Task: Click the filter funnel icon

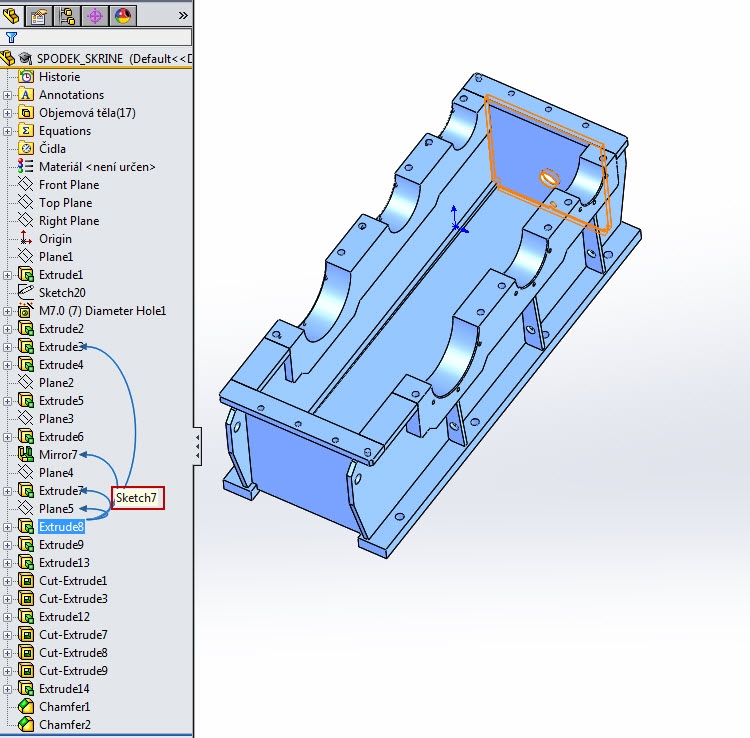Action: (x=11, y=37)
